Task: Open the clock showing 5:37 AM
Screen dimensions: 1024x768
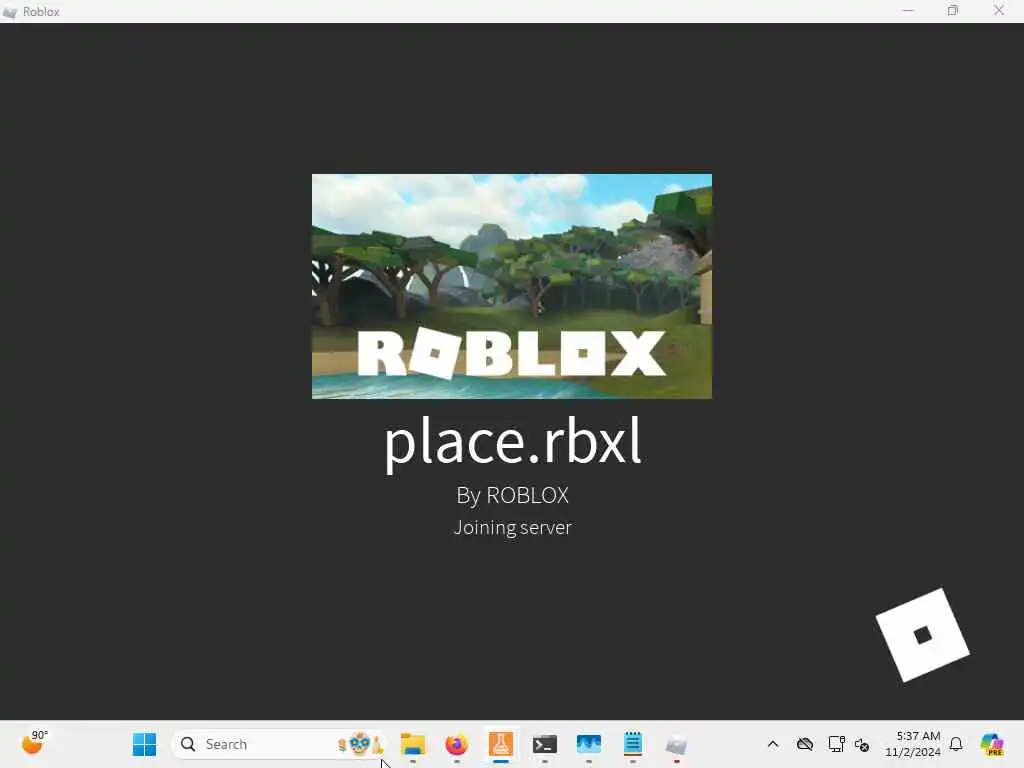Action: 913,744
